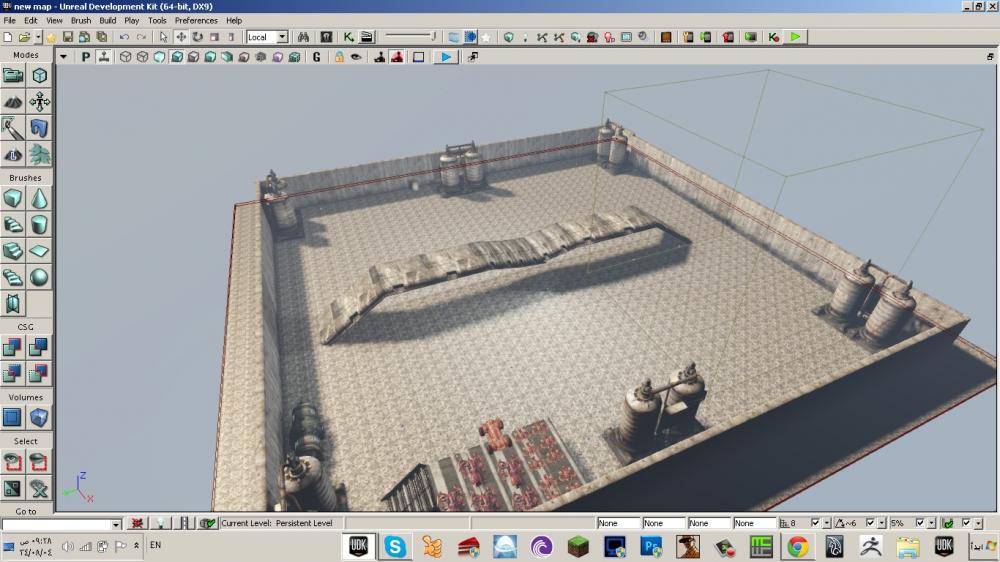Open Find actors binoculars
The width and height of the screenshot is (1000, 562).
pyautogui.click(x=304, y=37)
